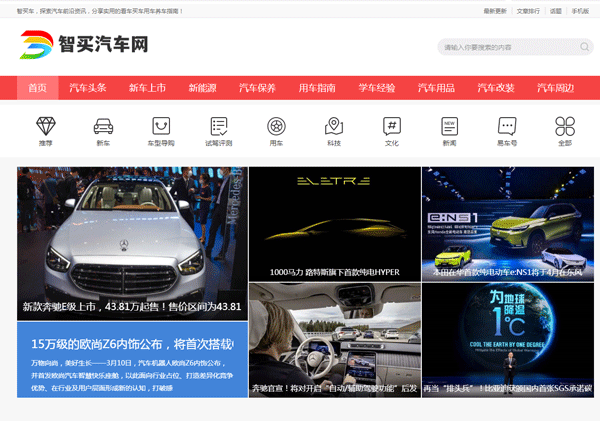Viewport: 600px width, 421px height.
Task: Open the 手机版 link
Action: coord(580,11)
